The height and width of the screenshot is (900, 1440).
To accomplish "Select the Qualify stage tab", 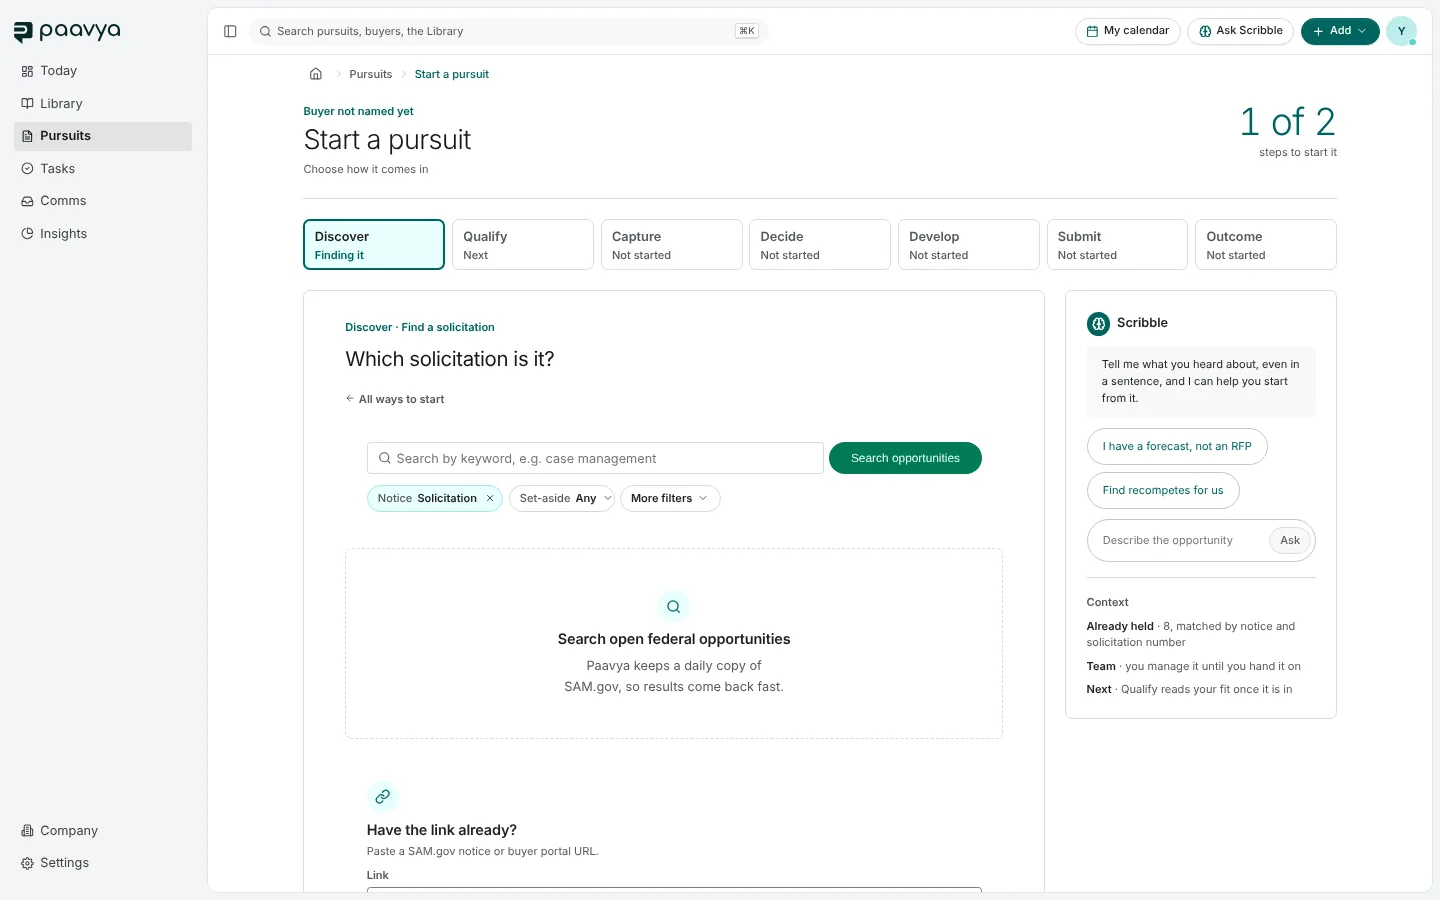I will (x=523, y=245).
